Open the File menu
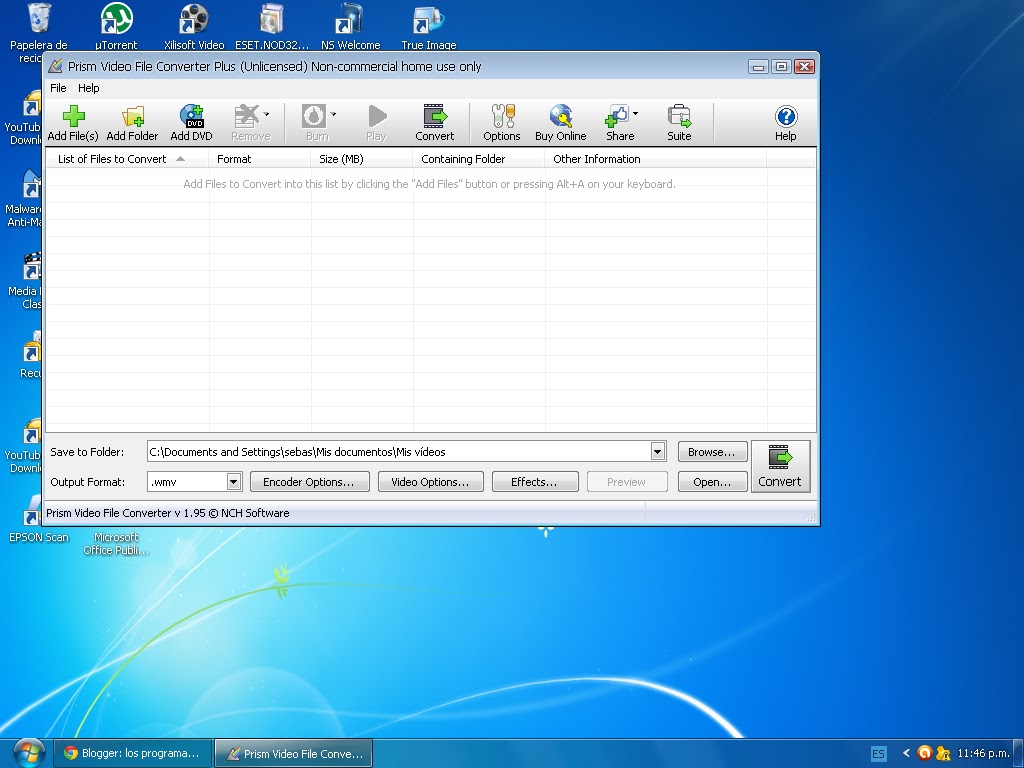 [58, 88]
